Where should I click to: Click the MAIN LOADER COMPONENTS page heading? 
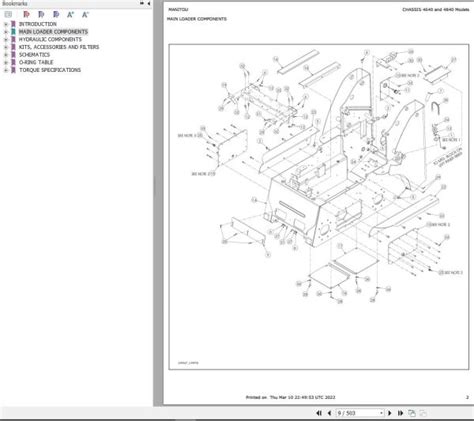coord(197,19)
